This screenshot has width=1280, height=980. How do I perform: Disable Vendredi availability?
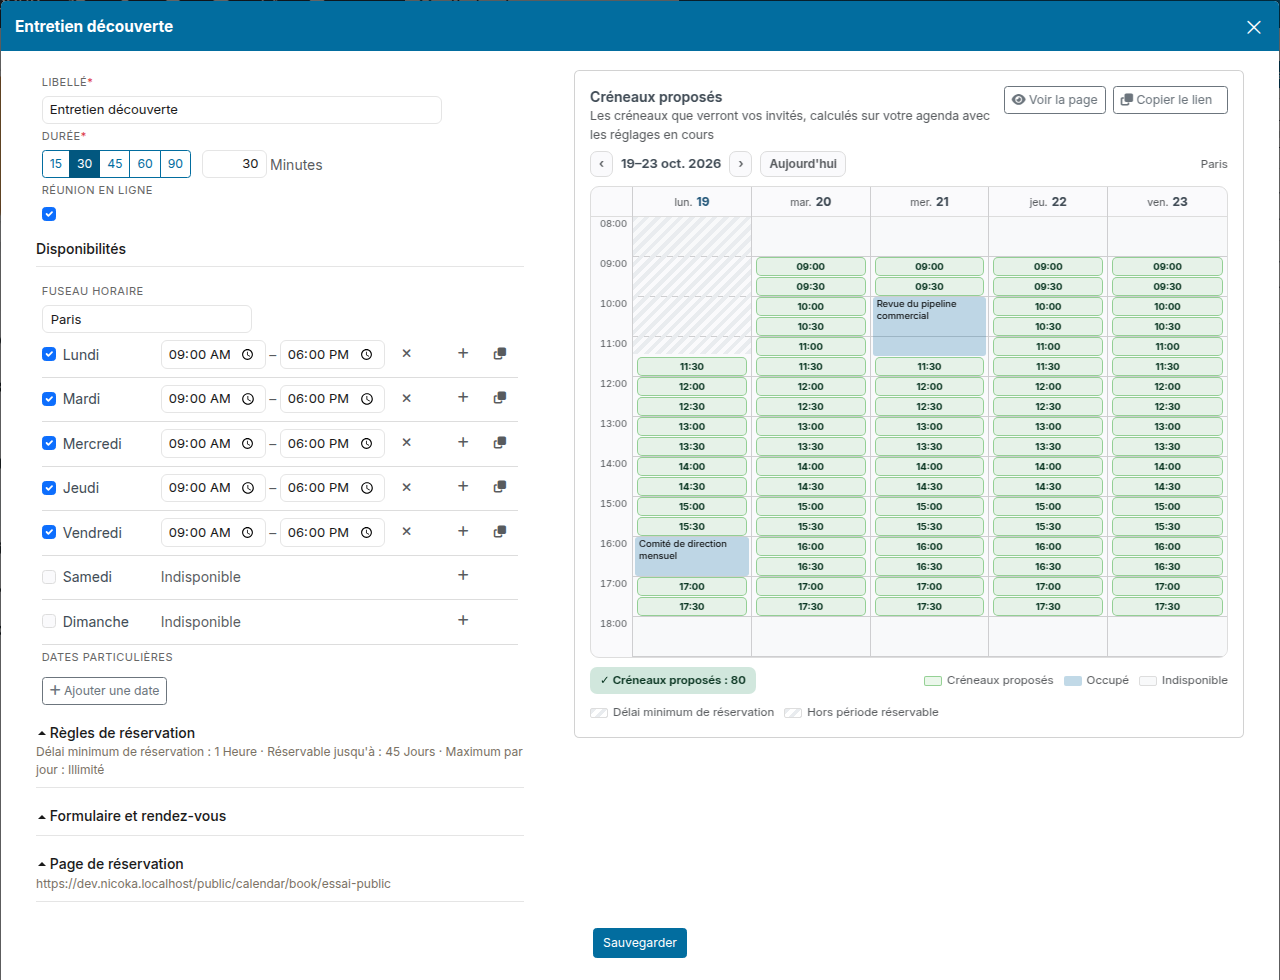pos(49,532)
